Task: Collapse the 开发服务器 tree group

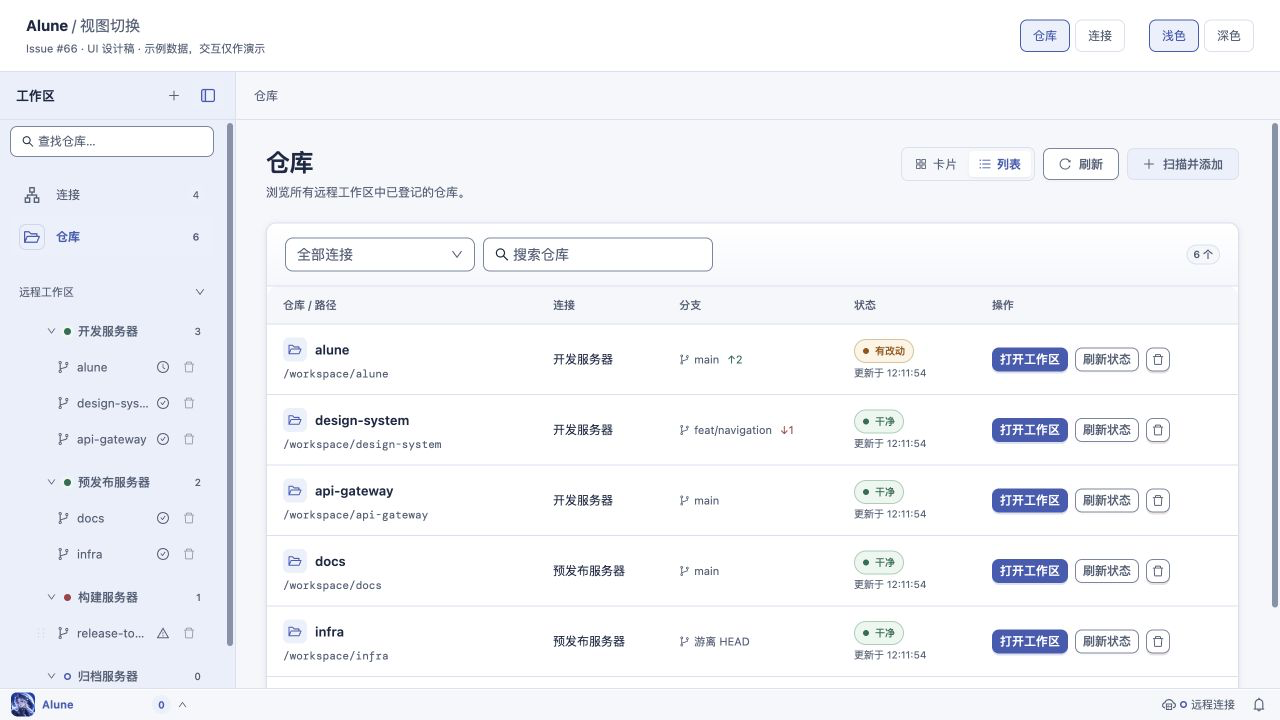Action: click(x=52, y=331)
